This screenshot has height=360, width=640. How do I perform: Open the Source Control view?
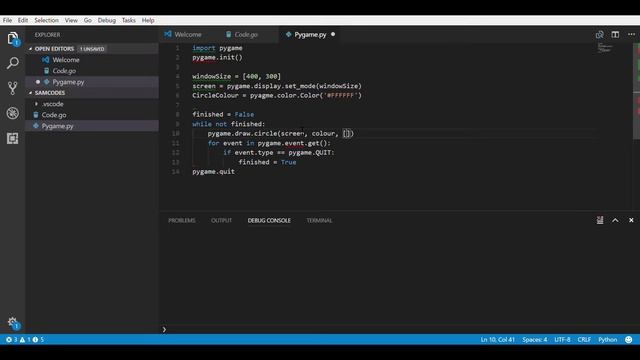13,88
